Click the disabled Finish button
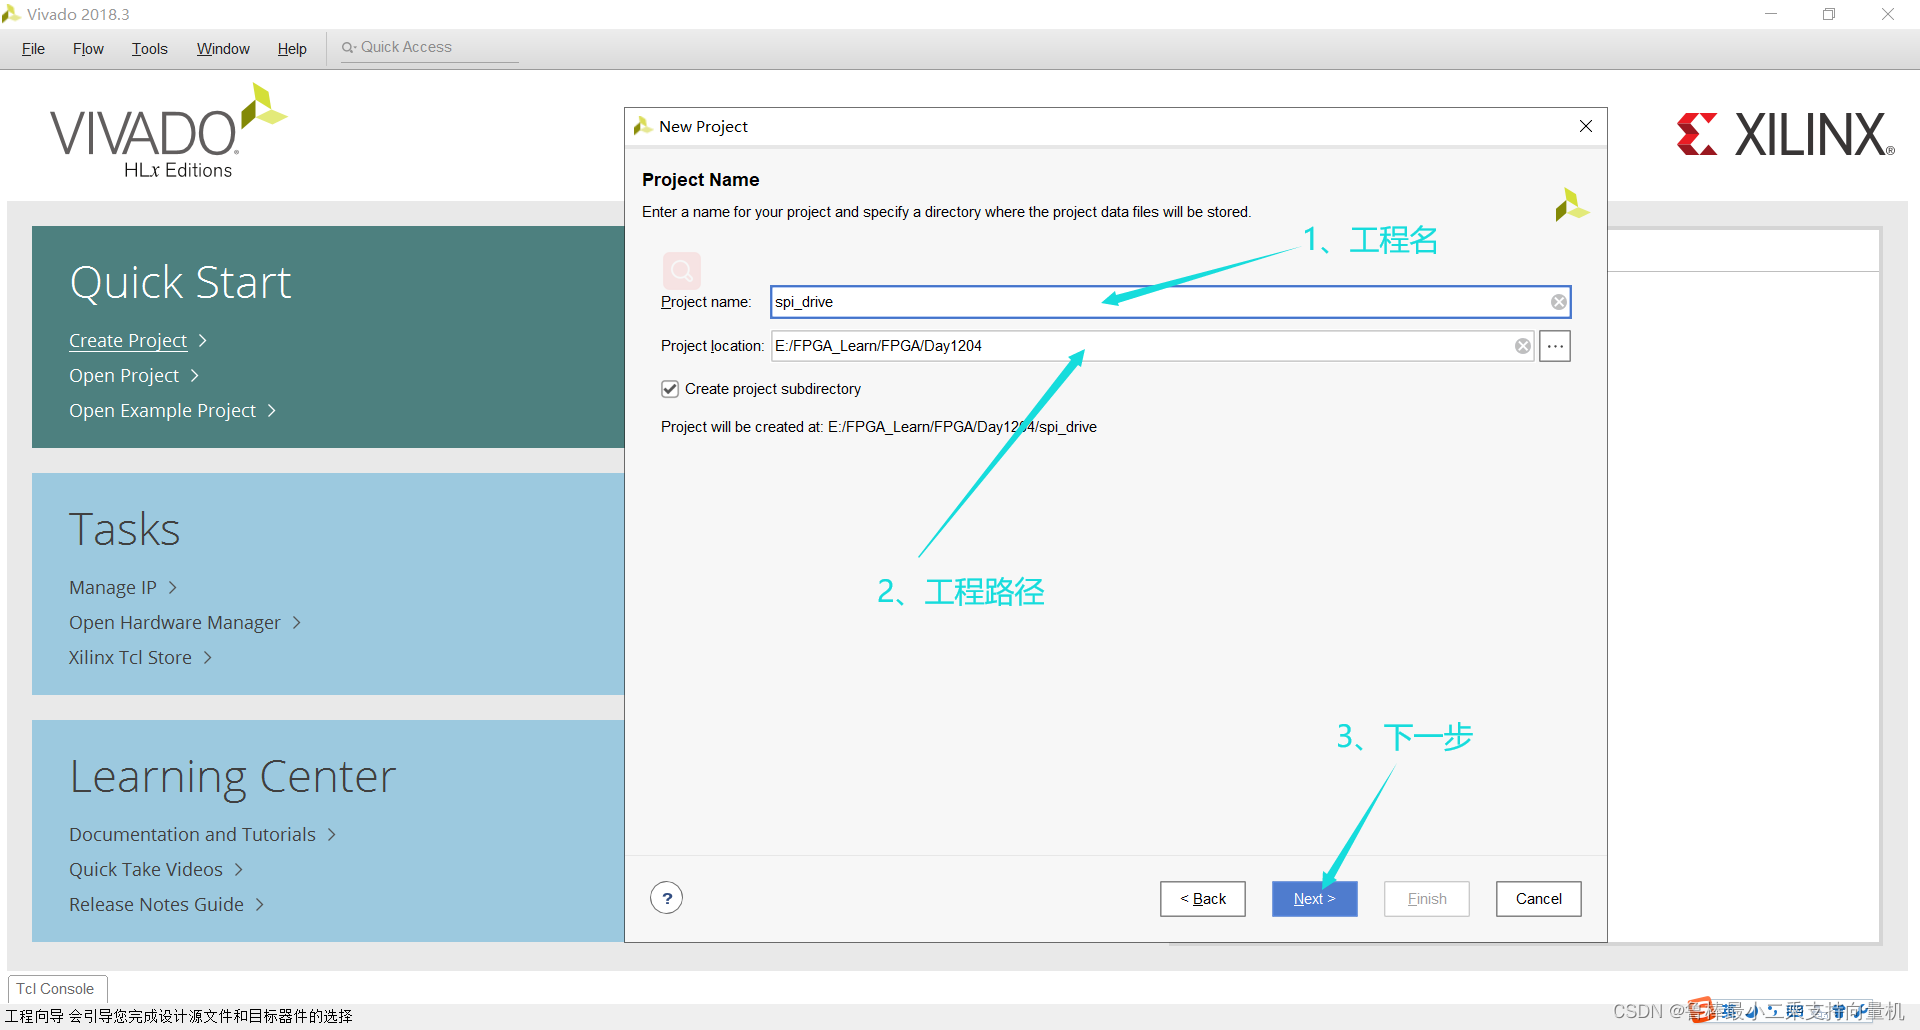The image size is (1920, 1030). [1427, 899]
